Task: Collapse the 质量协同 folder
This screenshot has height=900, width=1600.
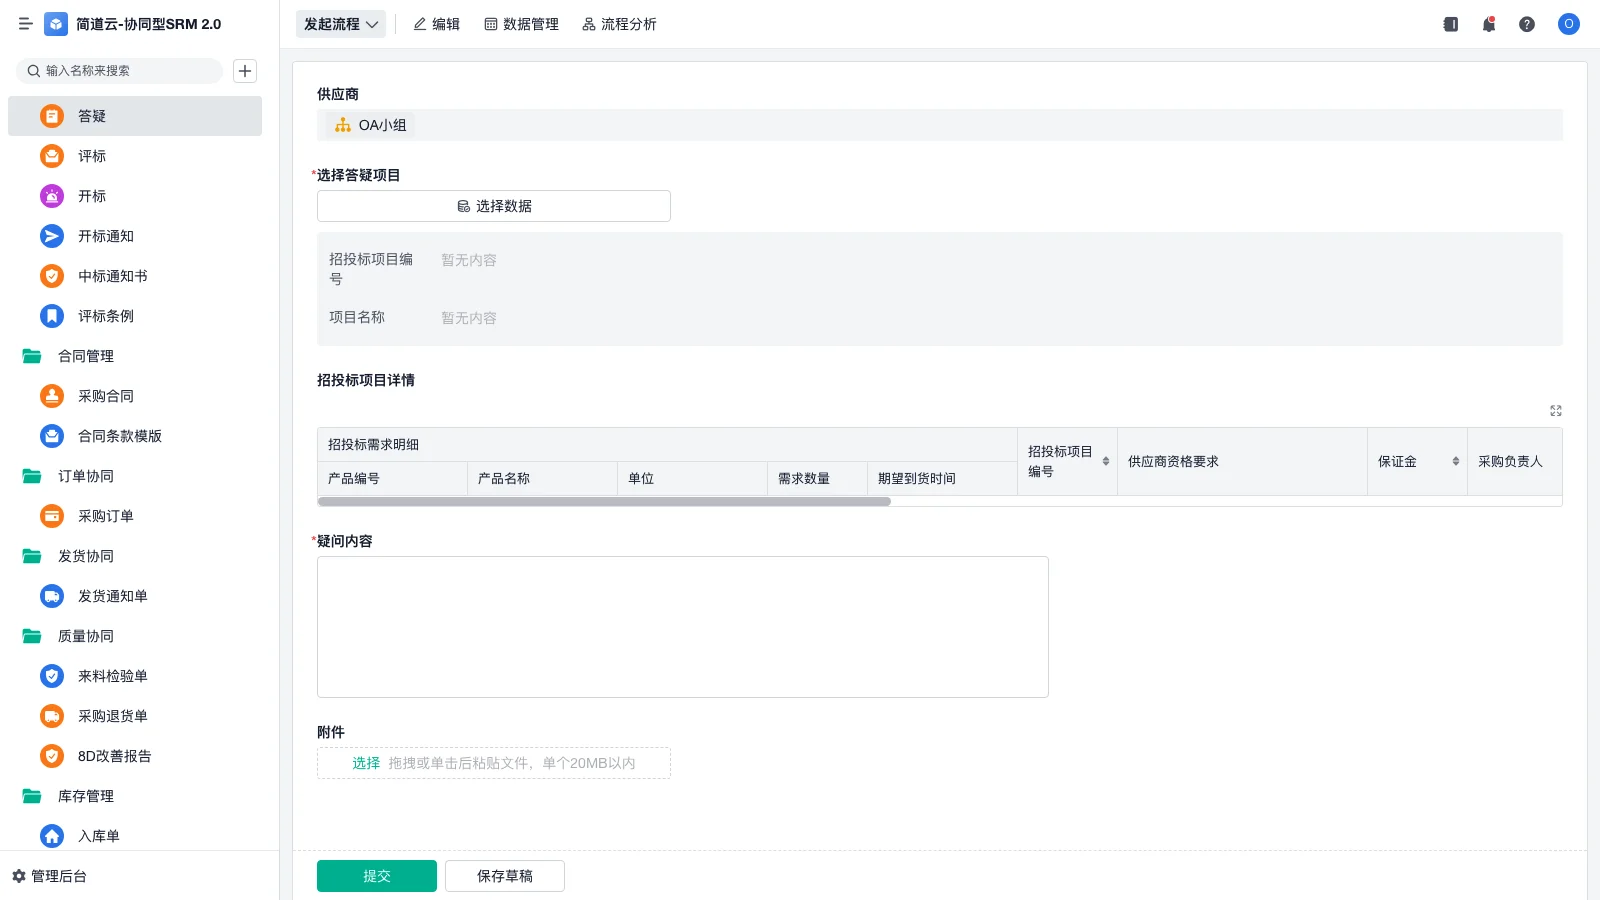Action: [32, 636]
